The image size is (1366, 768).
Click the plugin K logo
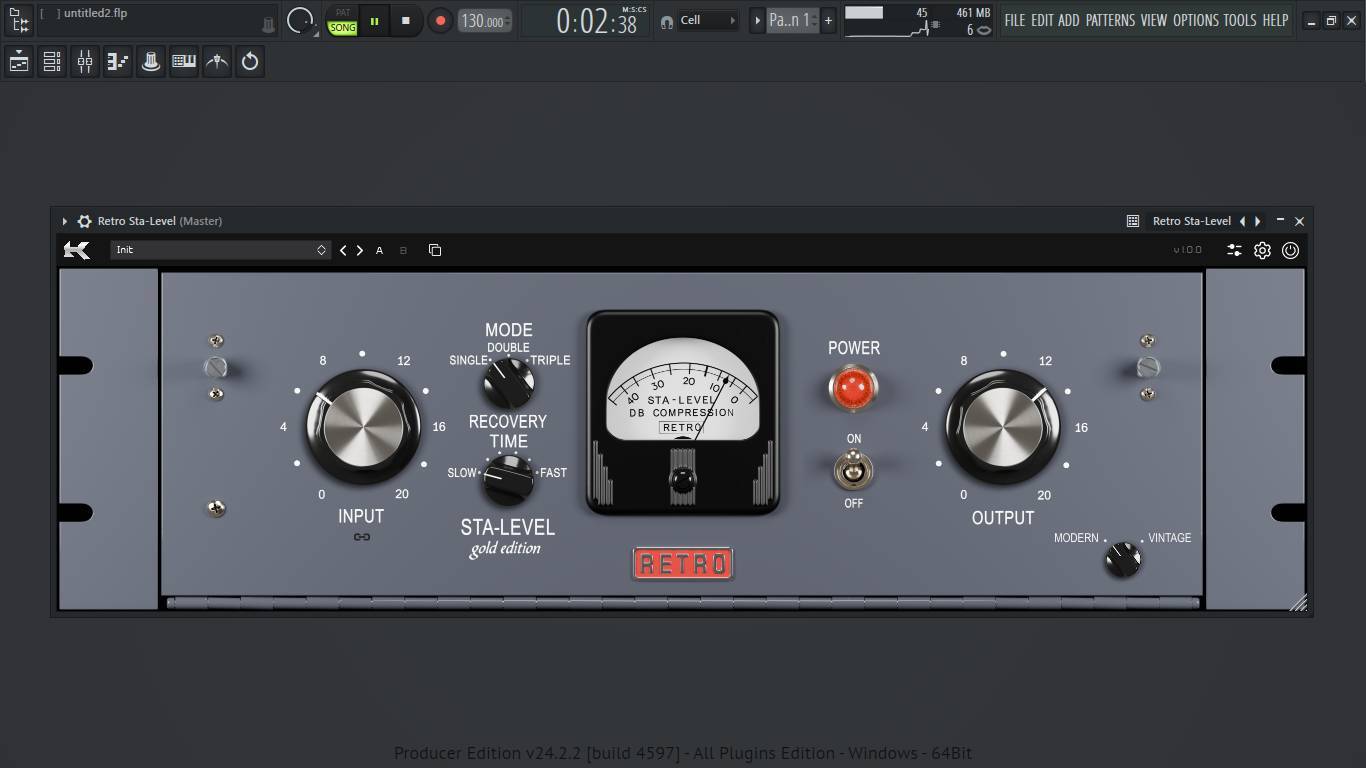[x=77, y=250]
